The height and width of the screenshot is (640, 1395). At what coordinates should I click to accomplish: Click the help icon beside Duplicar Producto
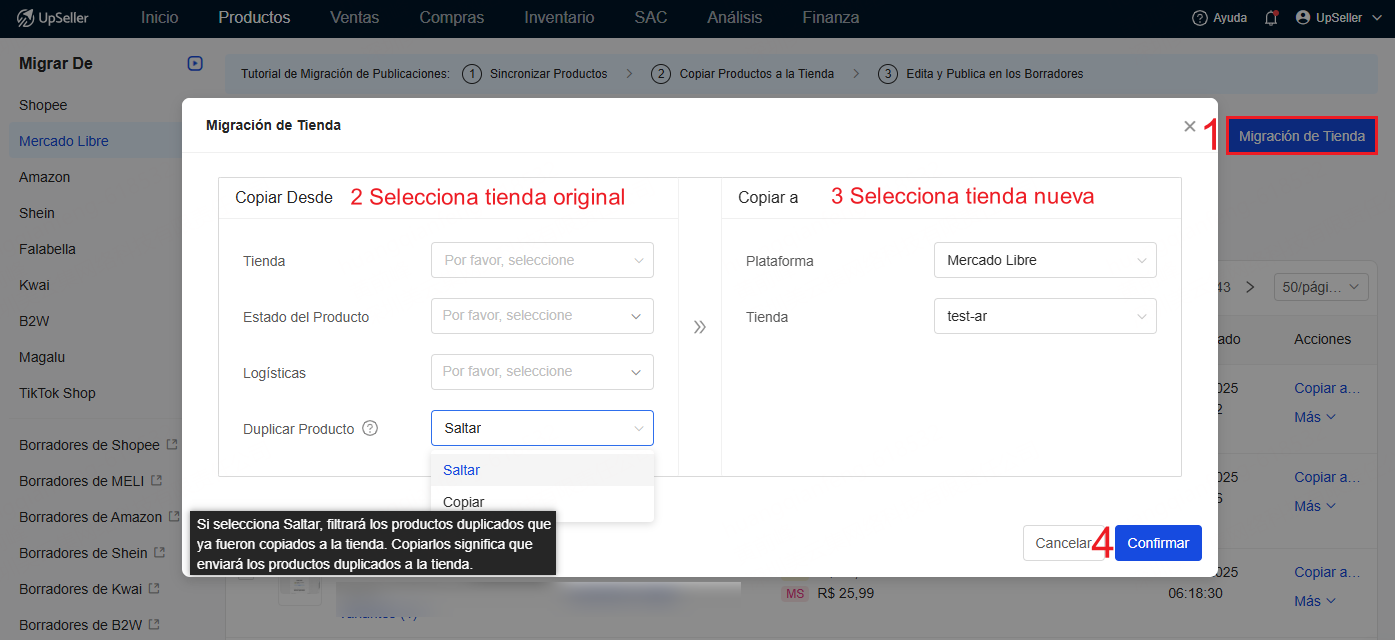(x=370, y=428)
